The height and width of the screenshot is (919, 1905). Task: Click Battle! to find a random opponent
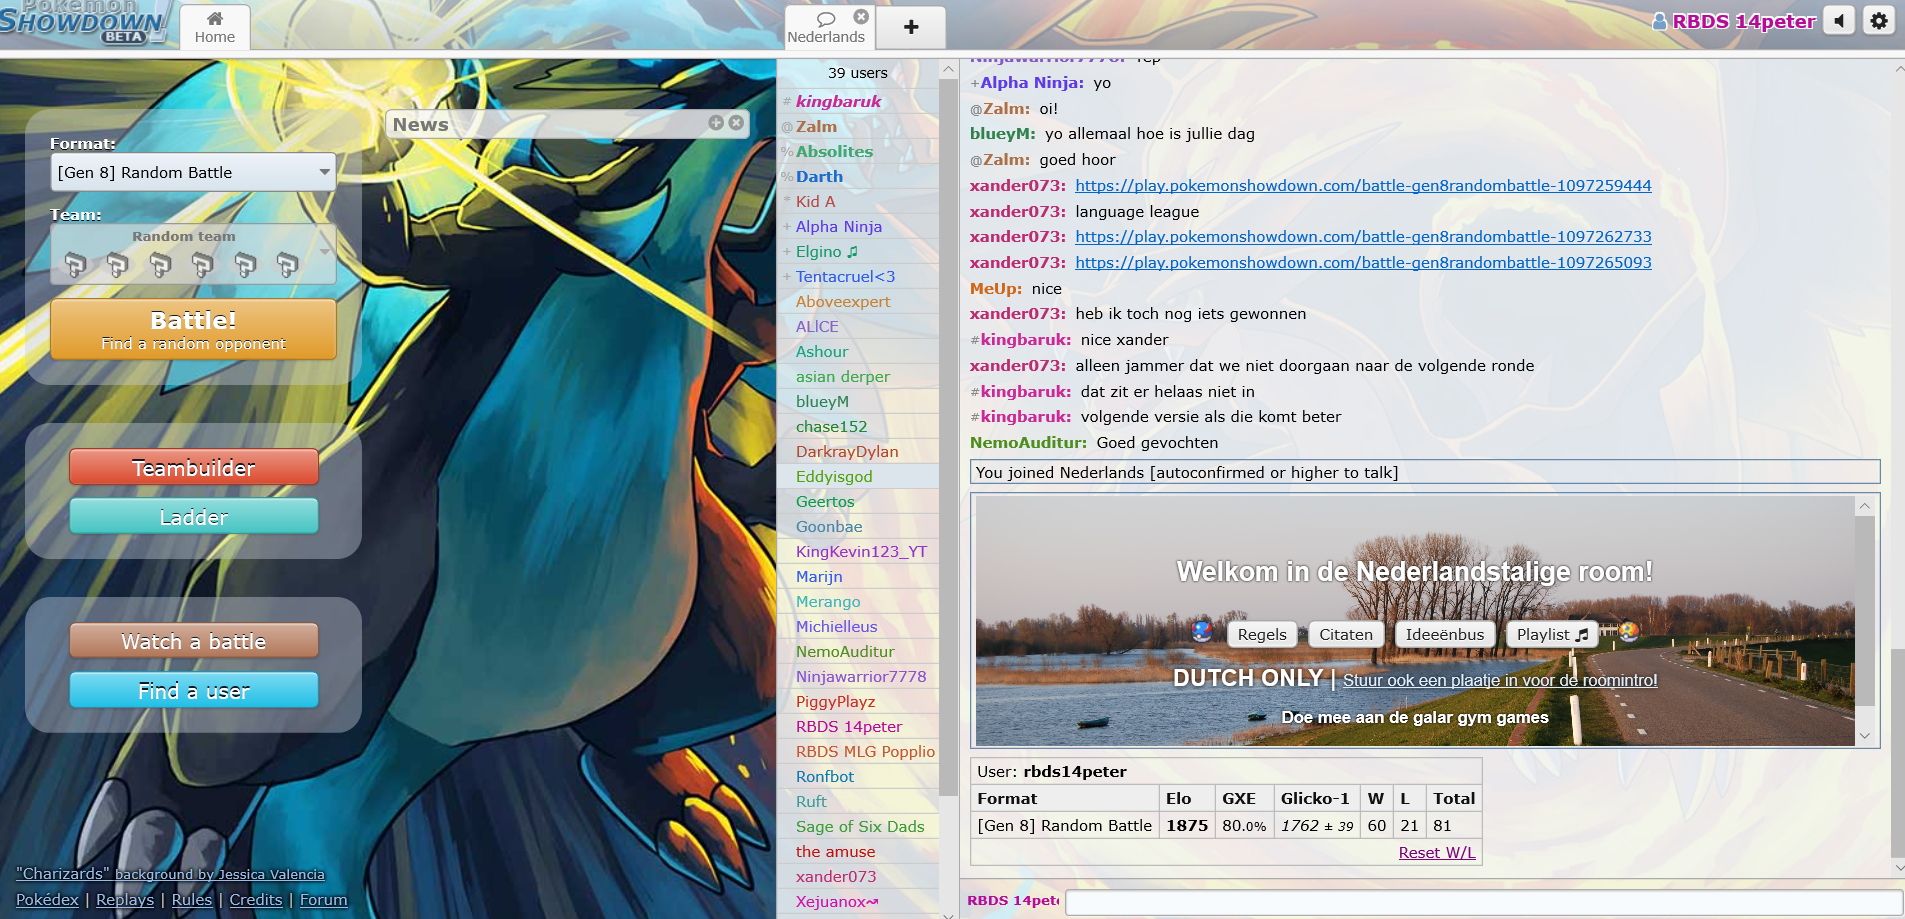[193, 329]
